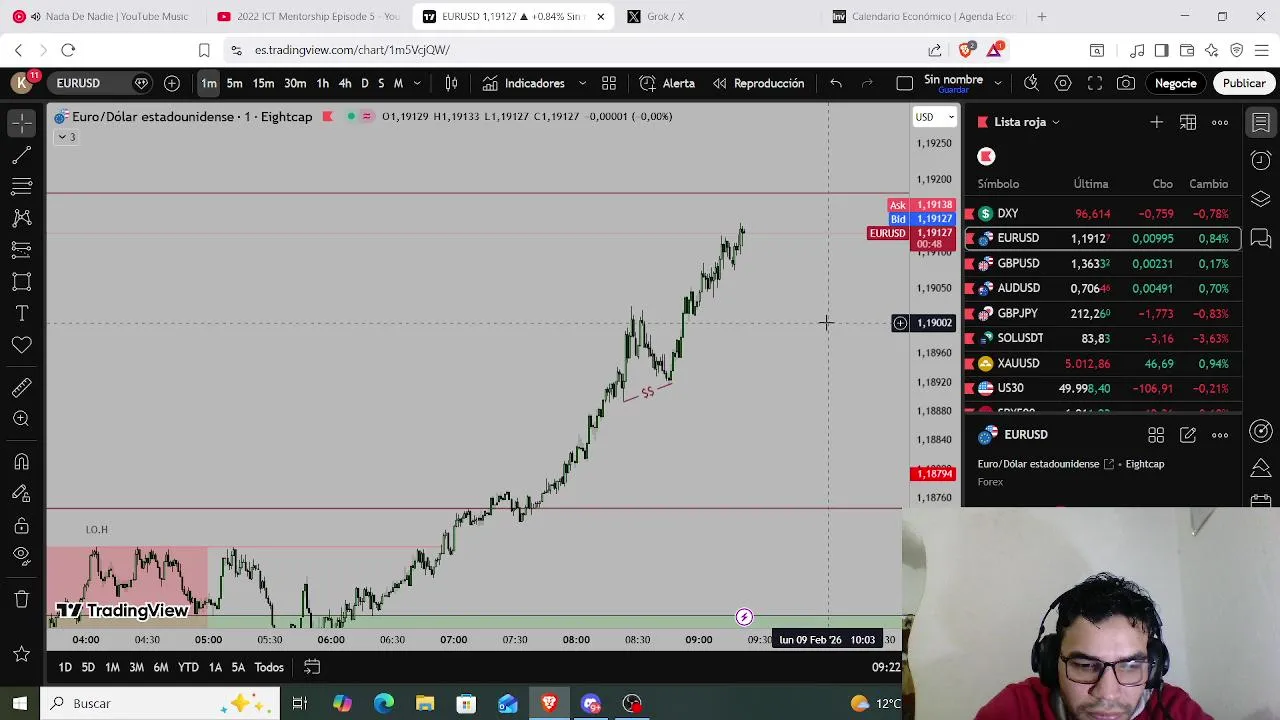Click the undo arrow
Viewport: 1280px width, 720px height.
pyautogui.click(x=836, y=83)
